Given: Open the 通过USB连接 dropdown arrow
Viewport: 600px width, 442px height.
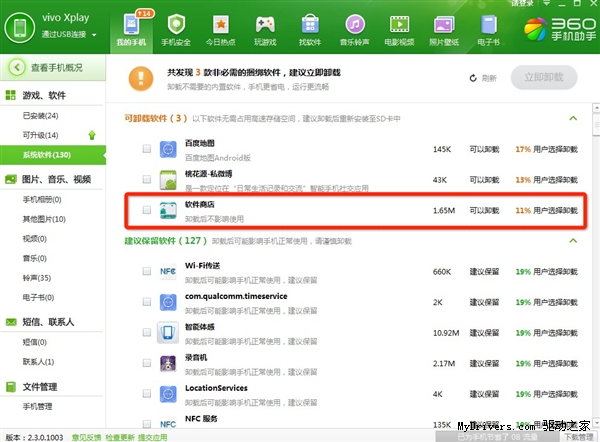Looking at the screenshot, I should [94, 35].
